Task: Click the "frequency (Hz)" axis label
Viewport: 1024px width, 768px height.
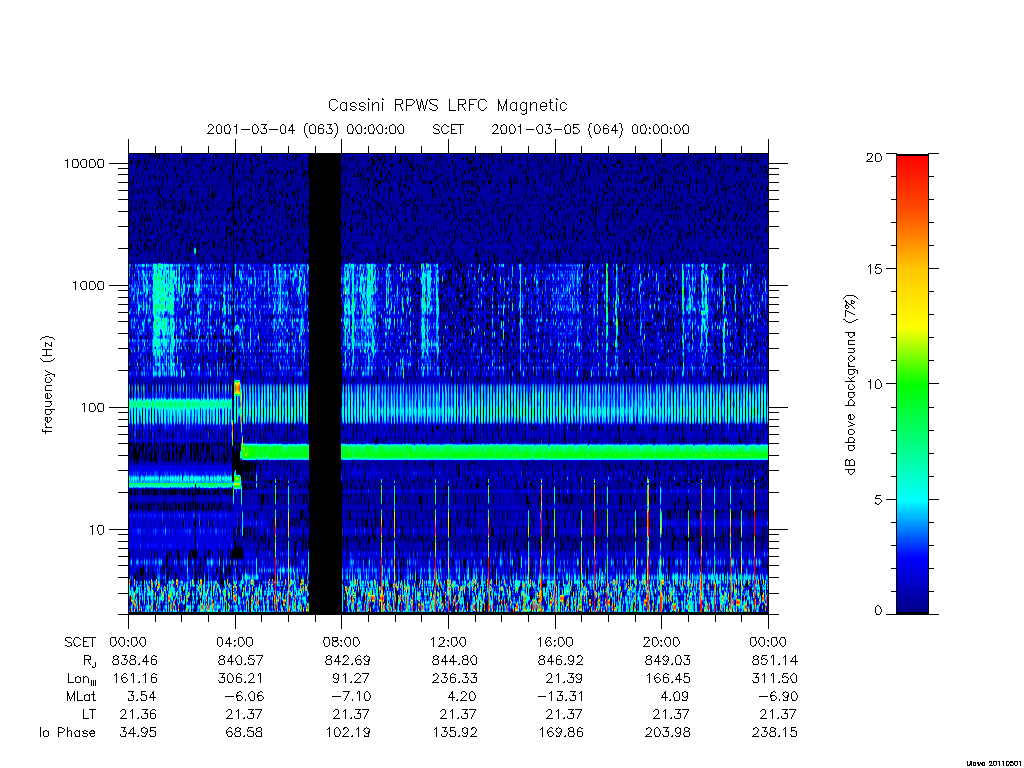Action: [48, 385]
